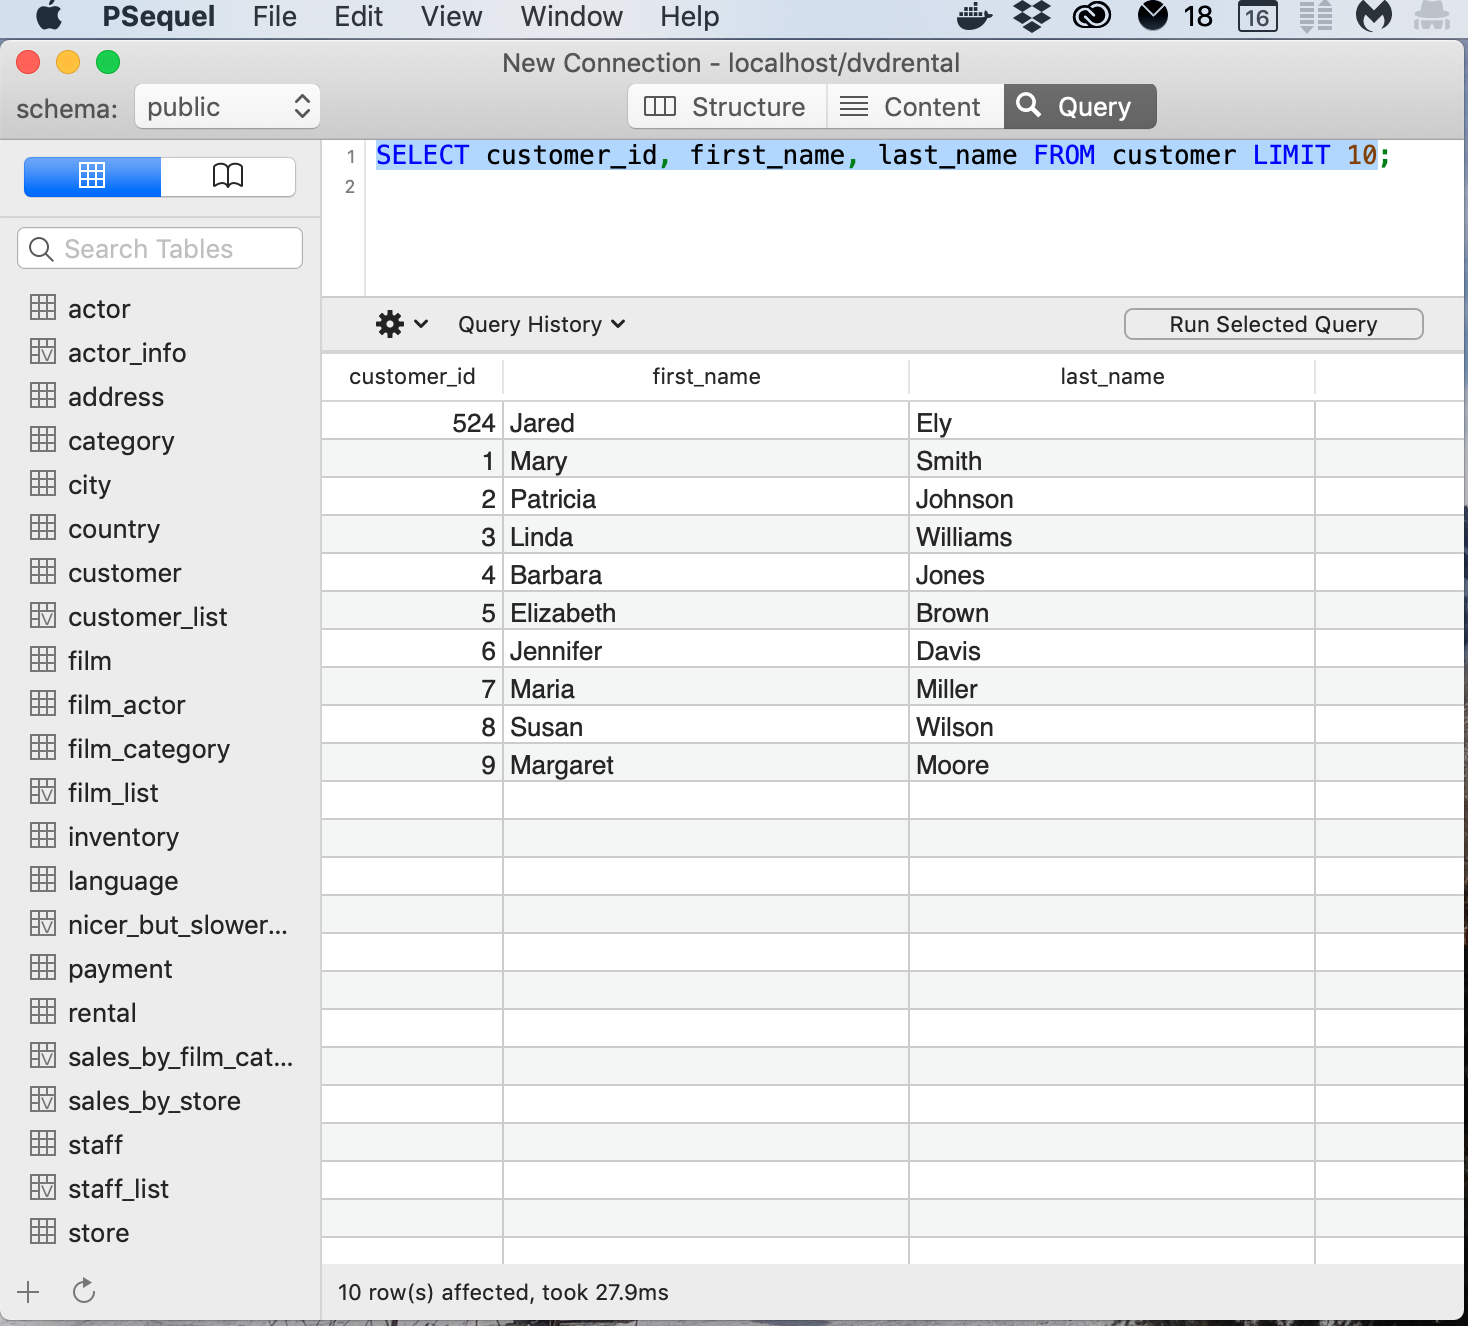
Task: Click the Creative Cloud menu bar icon
Action: point(1091,17)
